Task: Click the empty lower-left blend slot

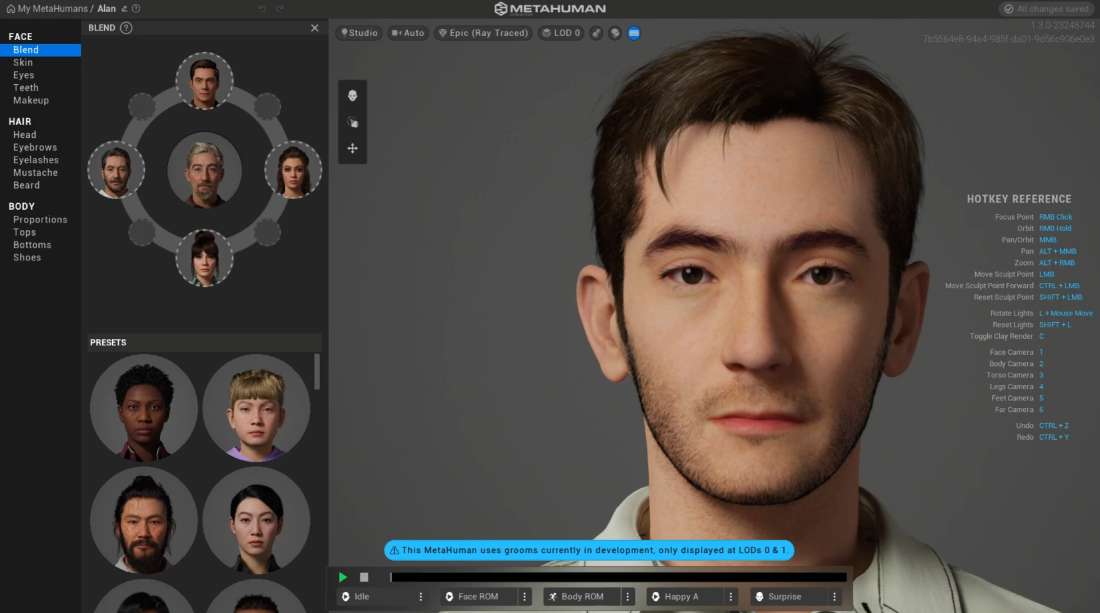Action: click(142, 232)
